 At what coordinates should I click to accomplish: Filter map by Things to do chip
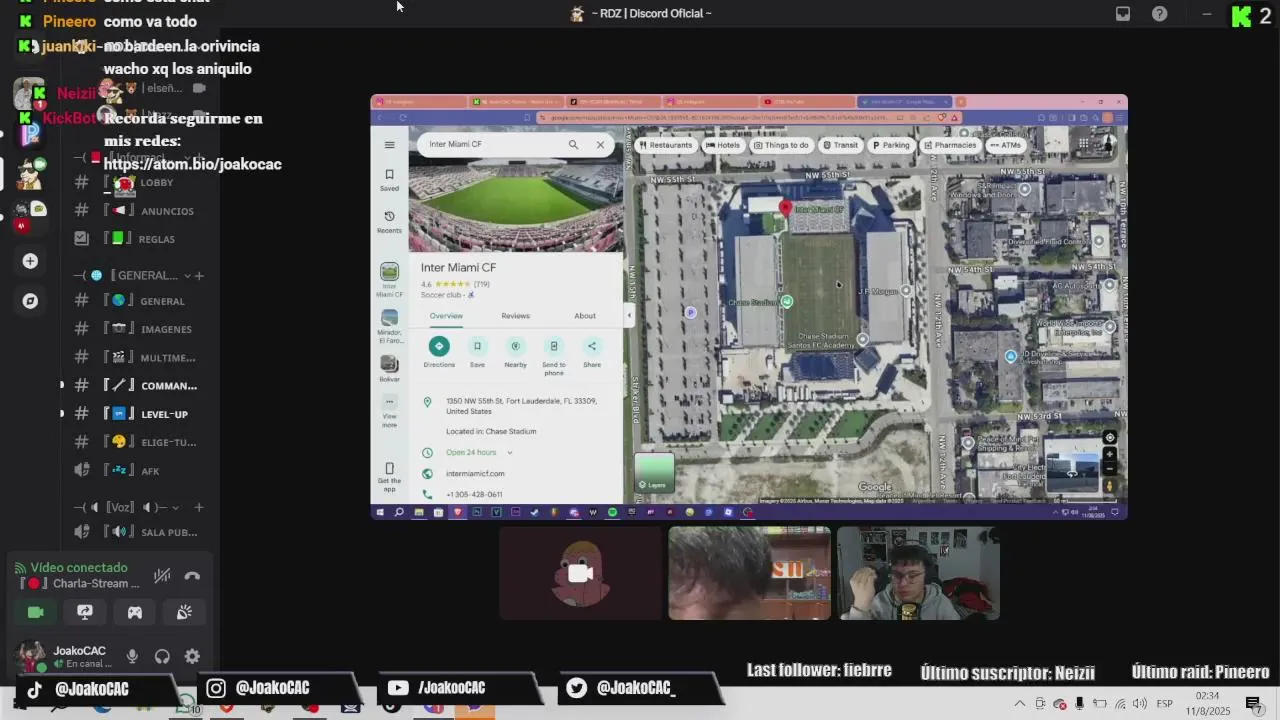point(781,145)
